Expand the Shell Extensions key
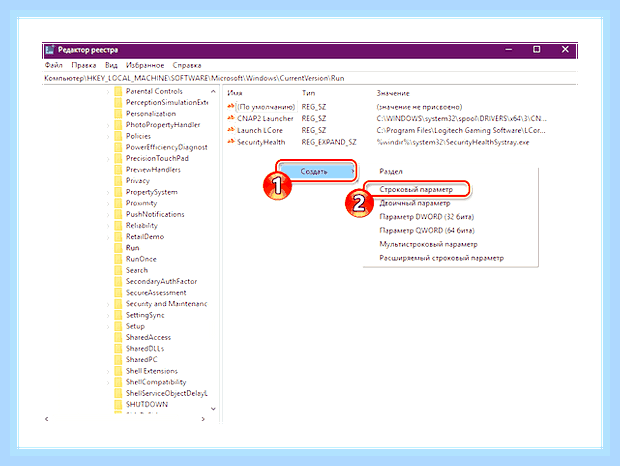This screenshot has height=466, width=620. pyautogui.click(x=108, y=372)
